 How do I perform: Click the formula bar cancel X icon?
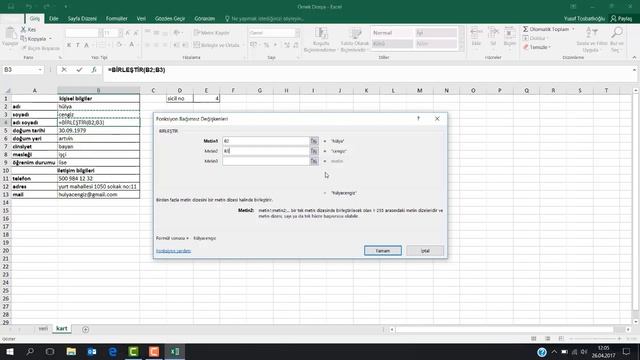coord(64,70)
